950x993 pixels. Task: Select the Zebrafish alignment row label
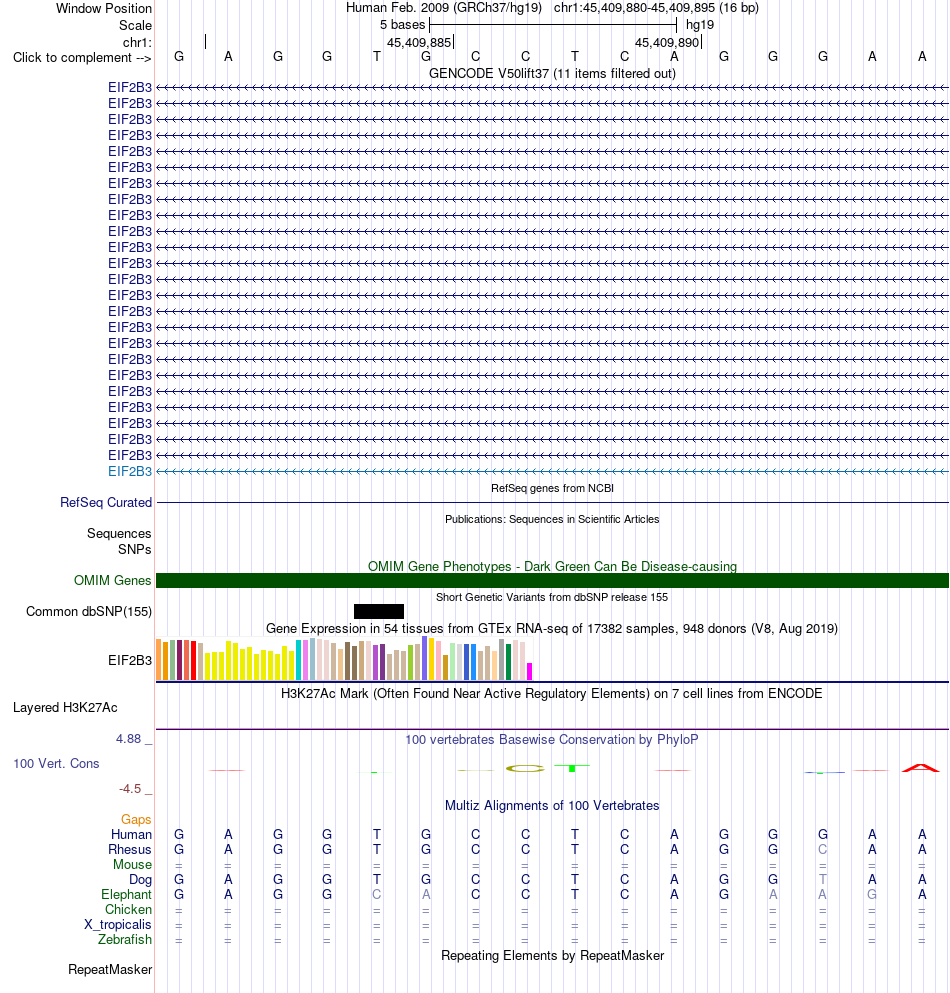[x=125, y=940]
